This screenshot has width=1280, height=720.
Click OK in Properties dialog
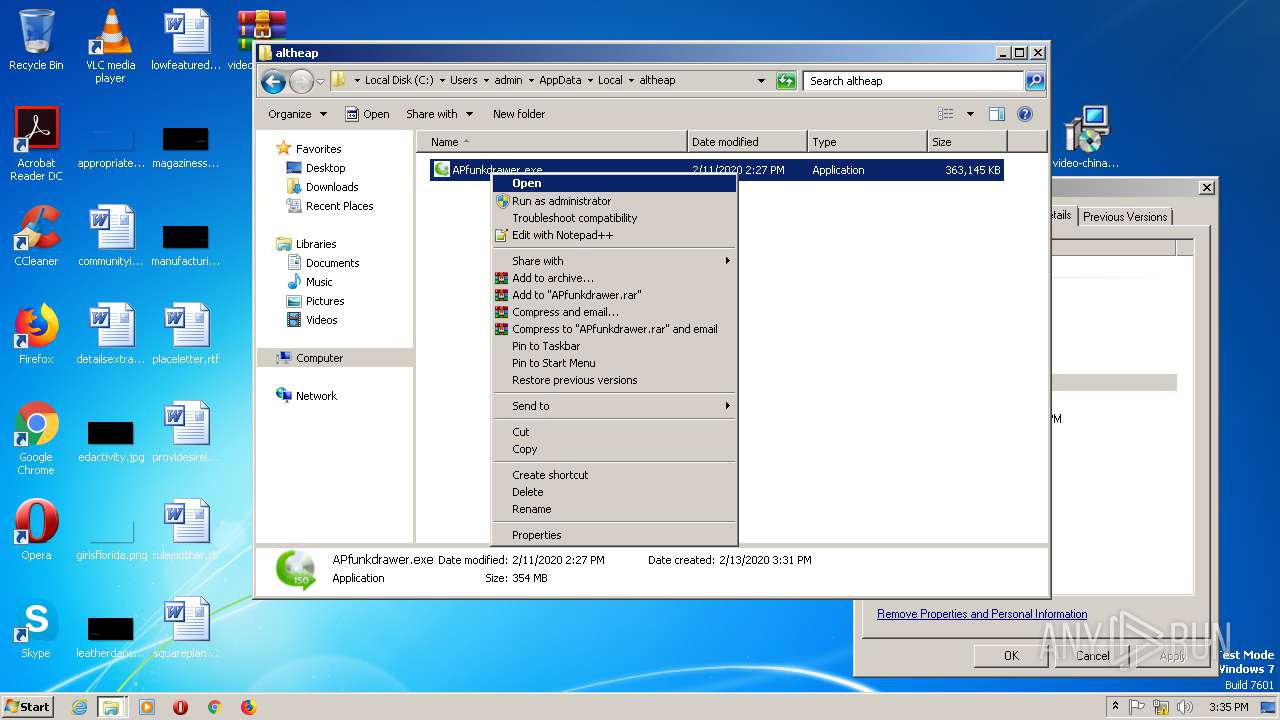1011,656
